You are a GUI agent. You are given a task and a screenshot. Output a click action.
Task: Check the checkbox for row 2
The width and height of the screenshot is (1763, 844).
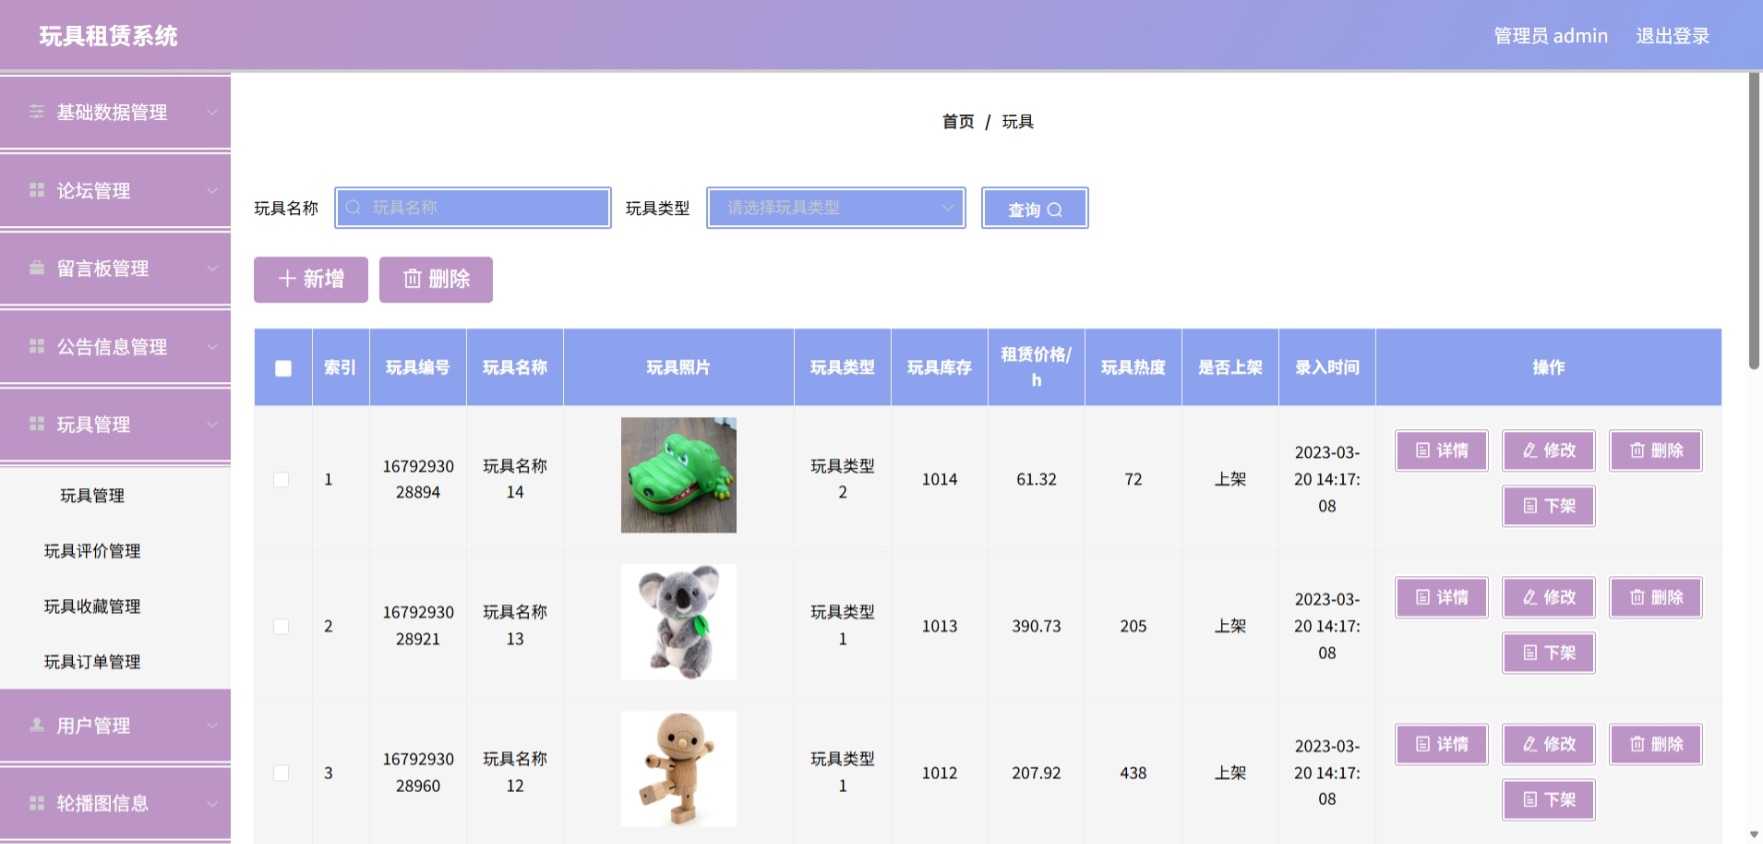click(282, 627)
